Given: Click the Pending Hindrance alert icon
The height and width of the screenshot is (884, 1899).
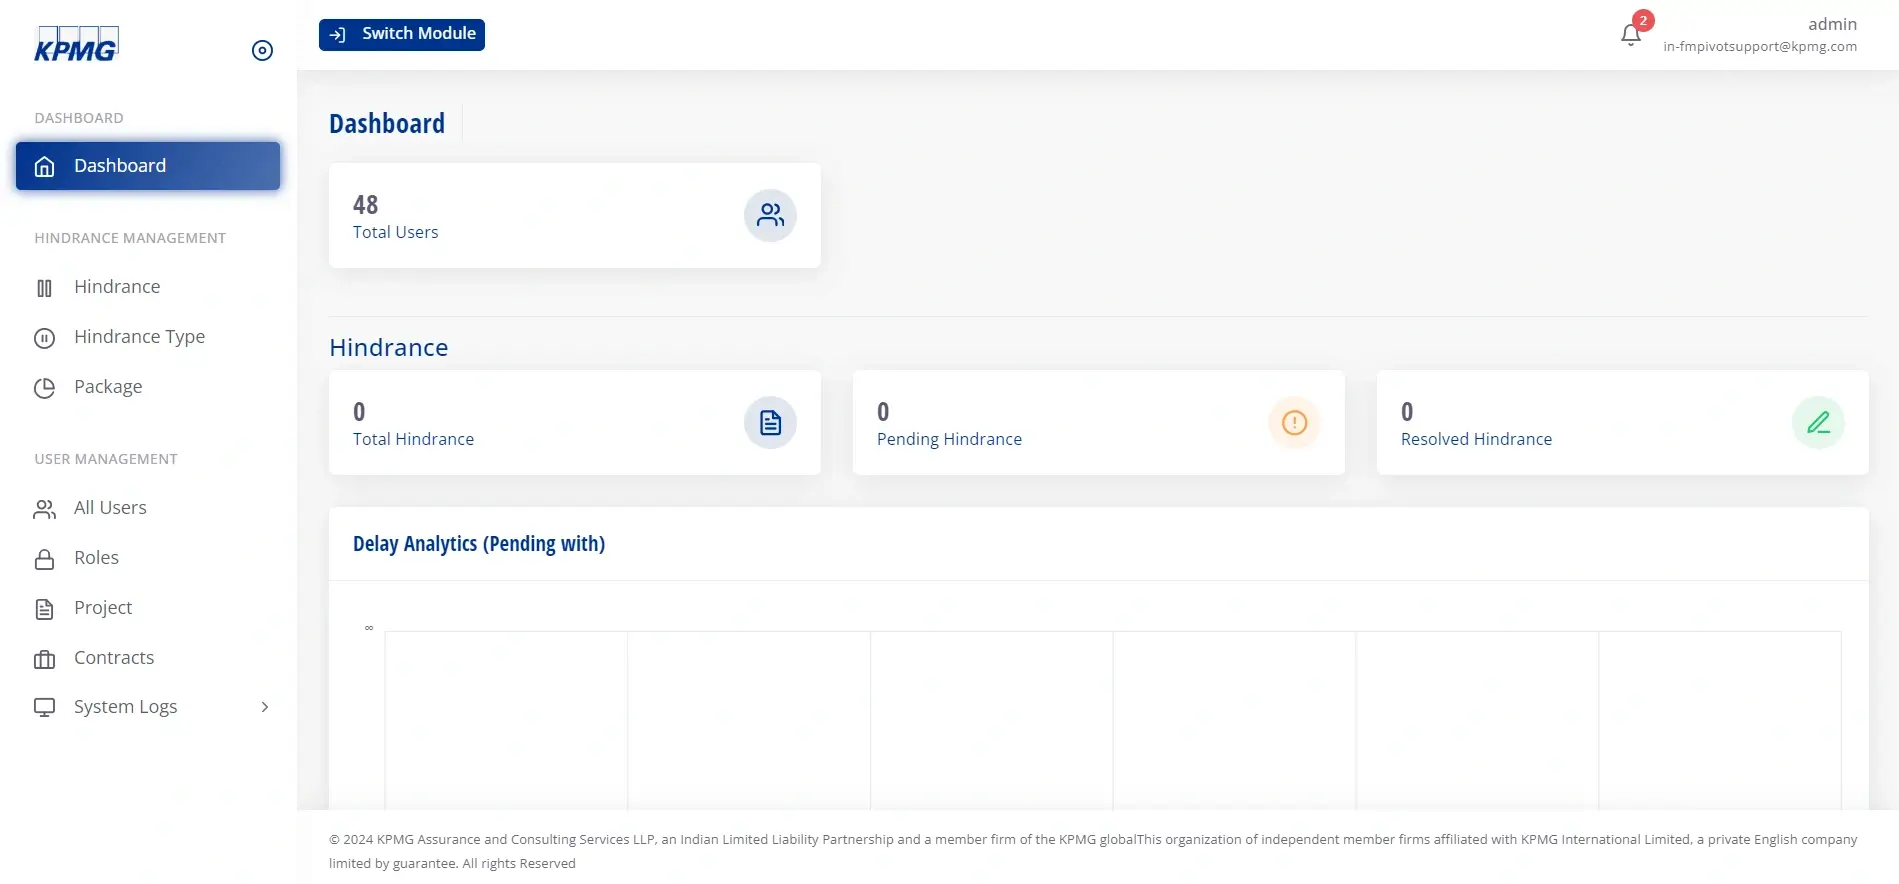Looking at the screenshot, I should point(1294,423).
